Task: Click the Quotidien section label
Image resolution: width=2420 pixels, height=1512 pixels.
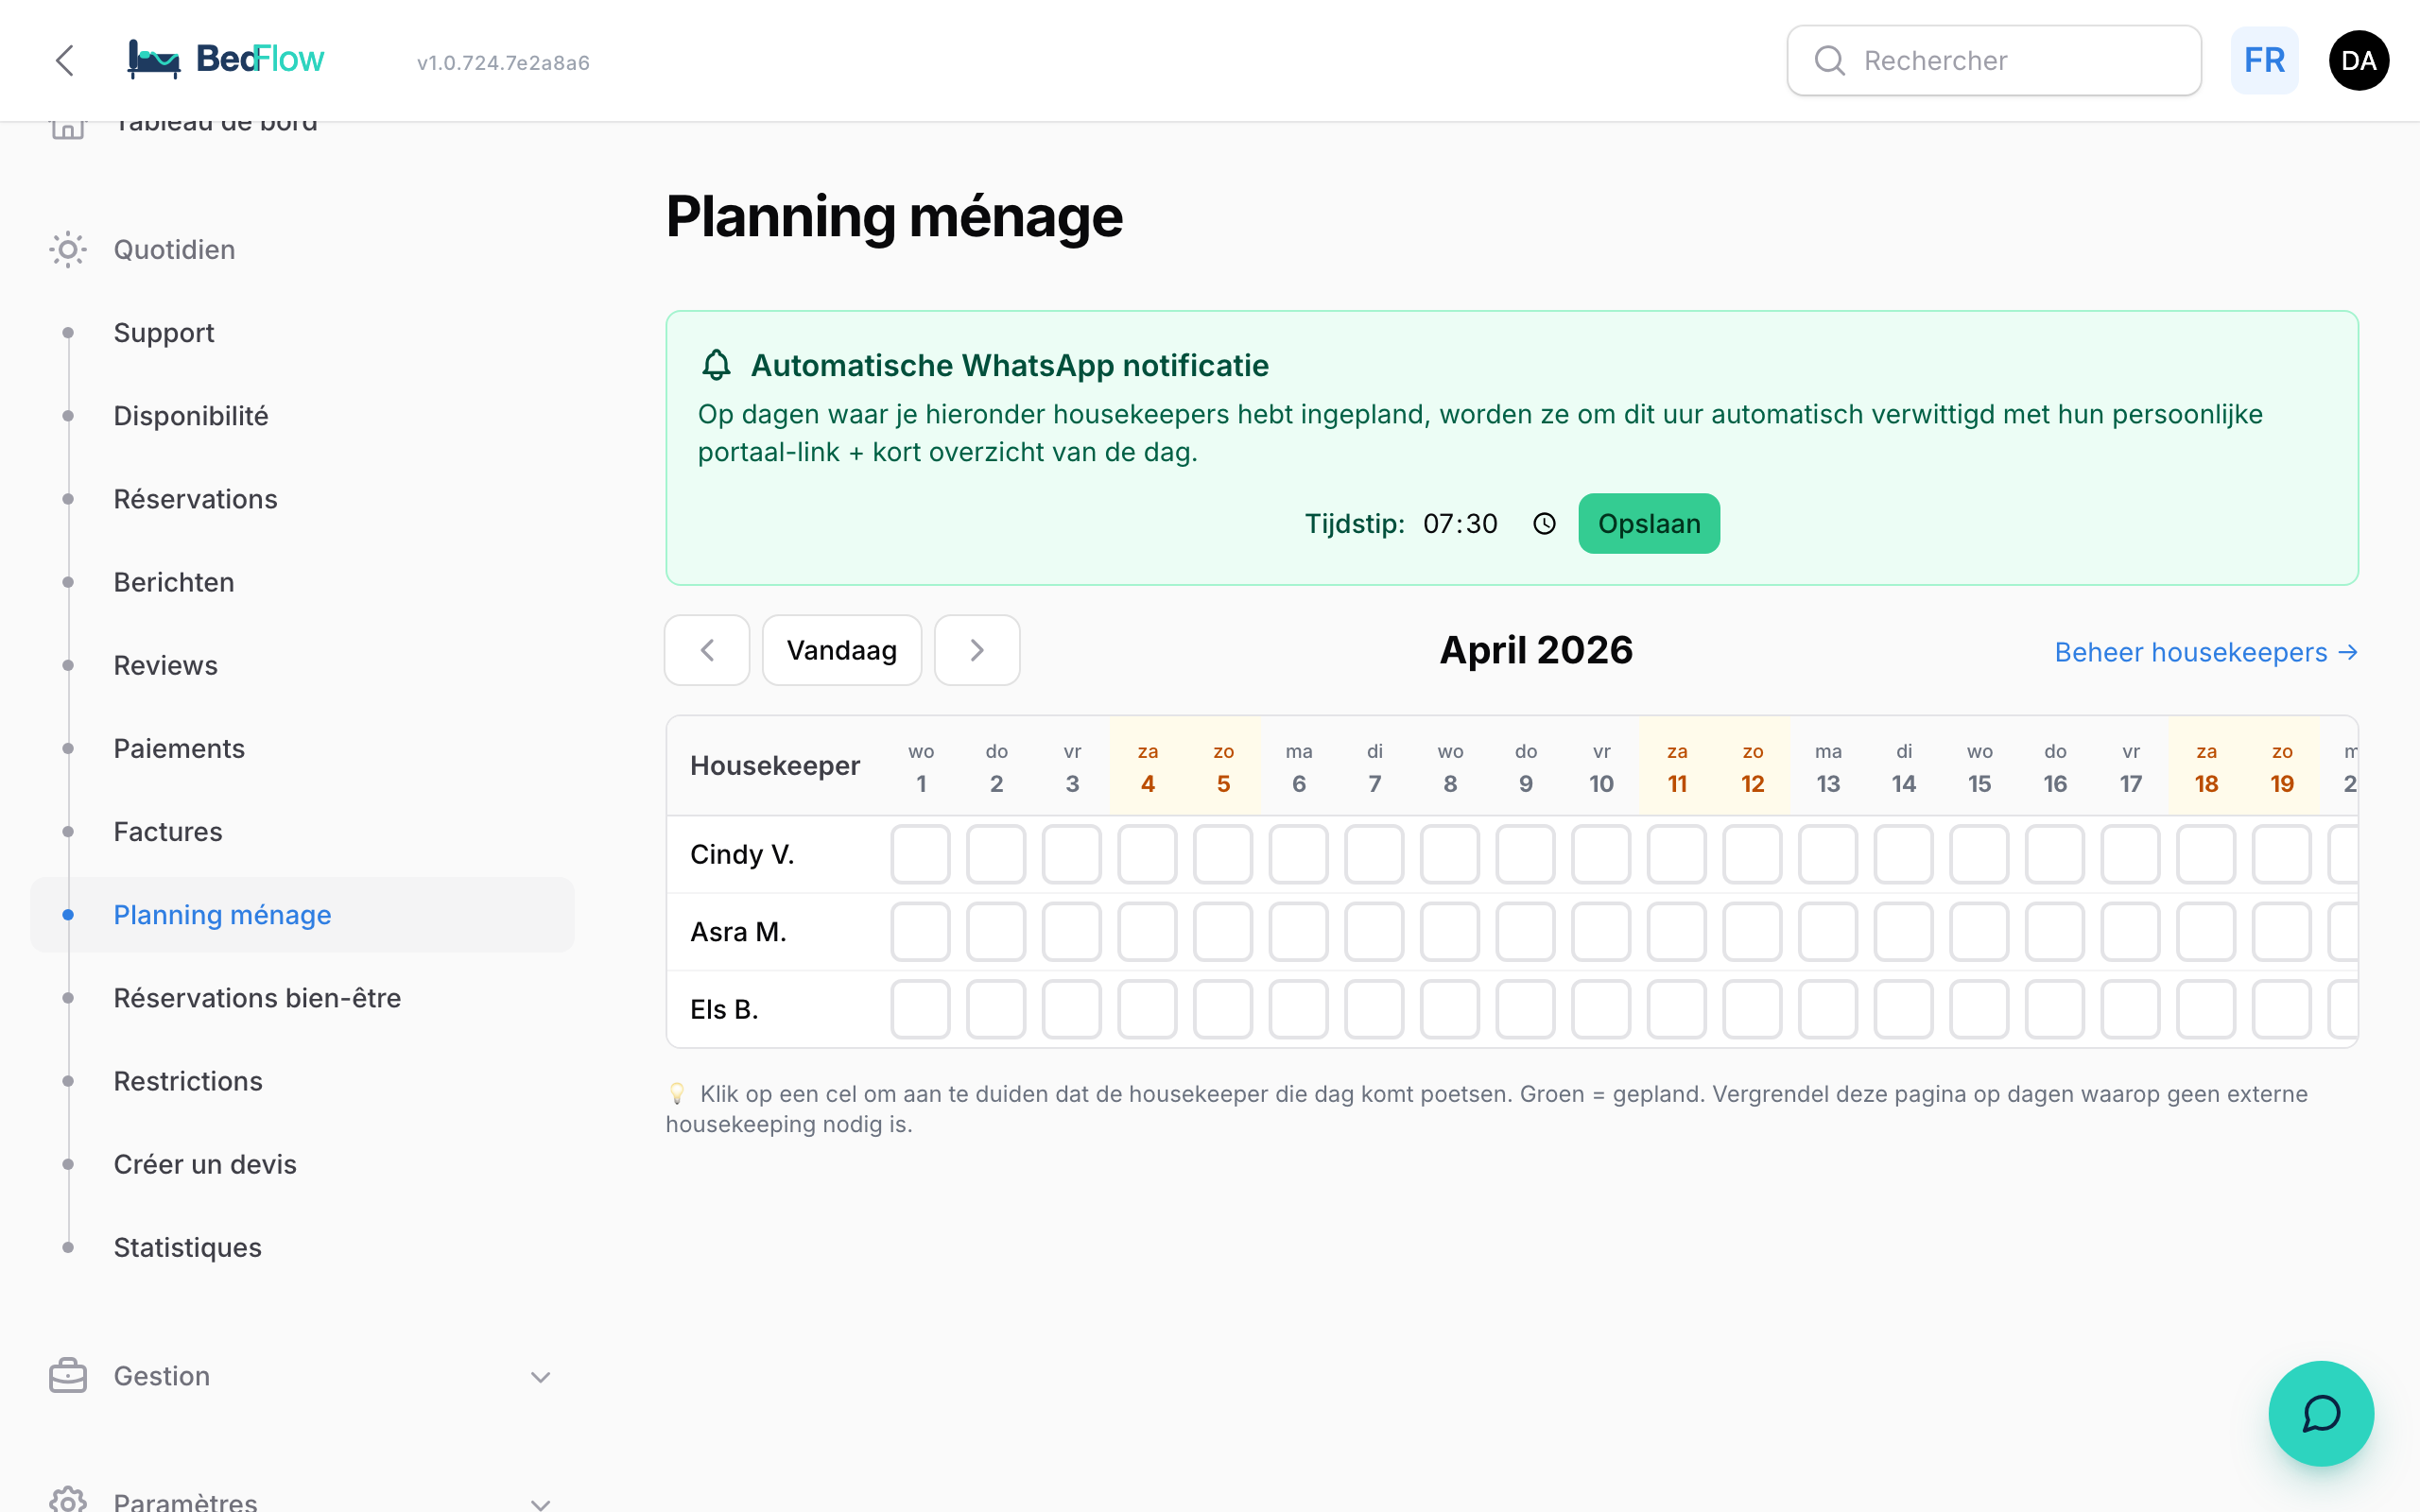Action: [x=174, y=250]
